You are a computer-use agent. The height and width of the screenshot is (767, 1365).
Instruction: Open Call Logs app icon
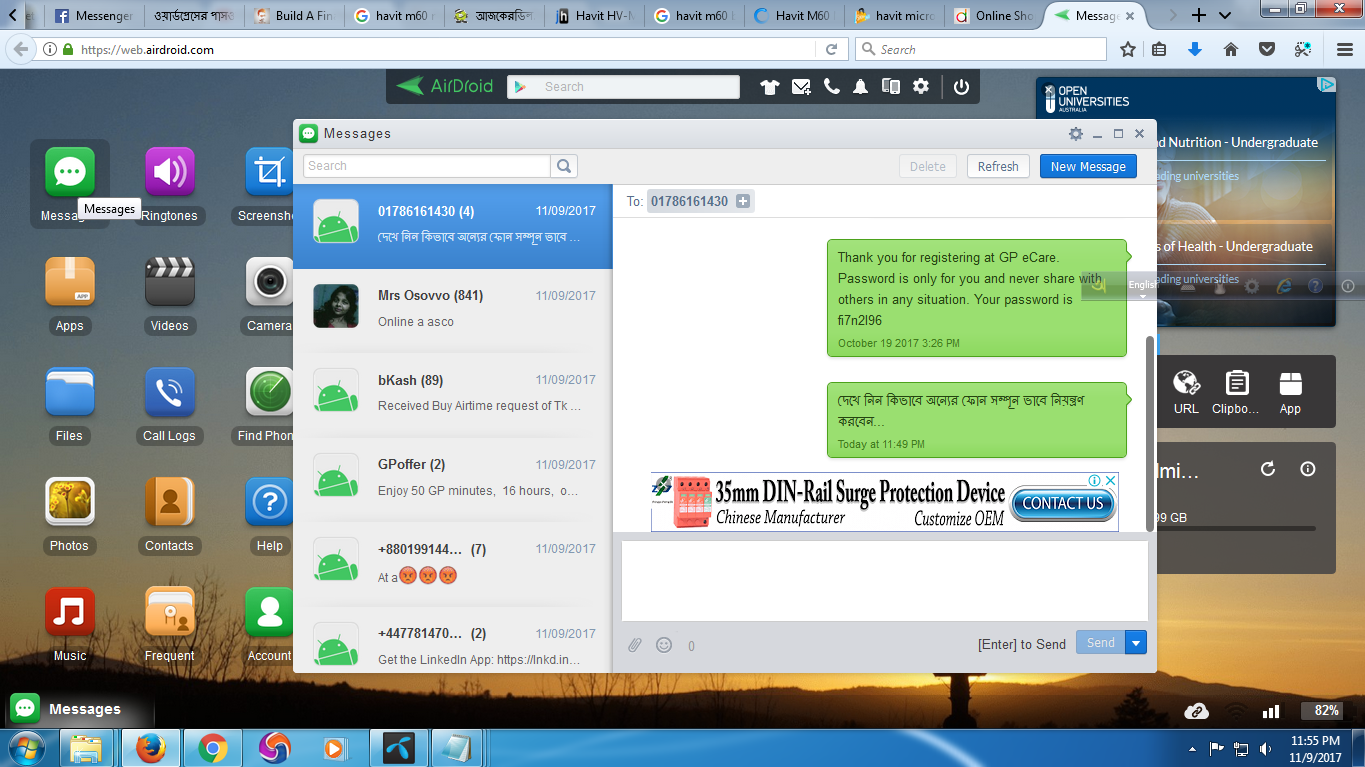169,392
